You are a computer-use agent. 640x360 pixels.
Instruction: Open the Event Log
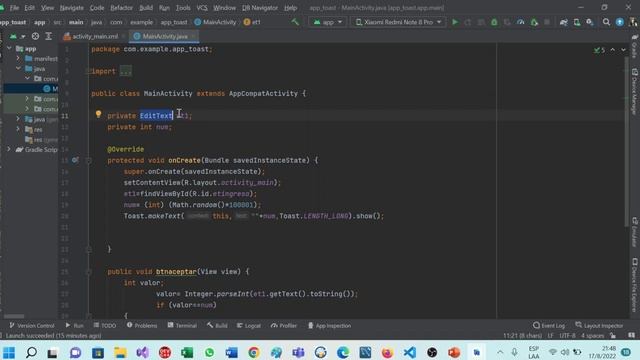pos(549,325)
